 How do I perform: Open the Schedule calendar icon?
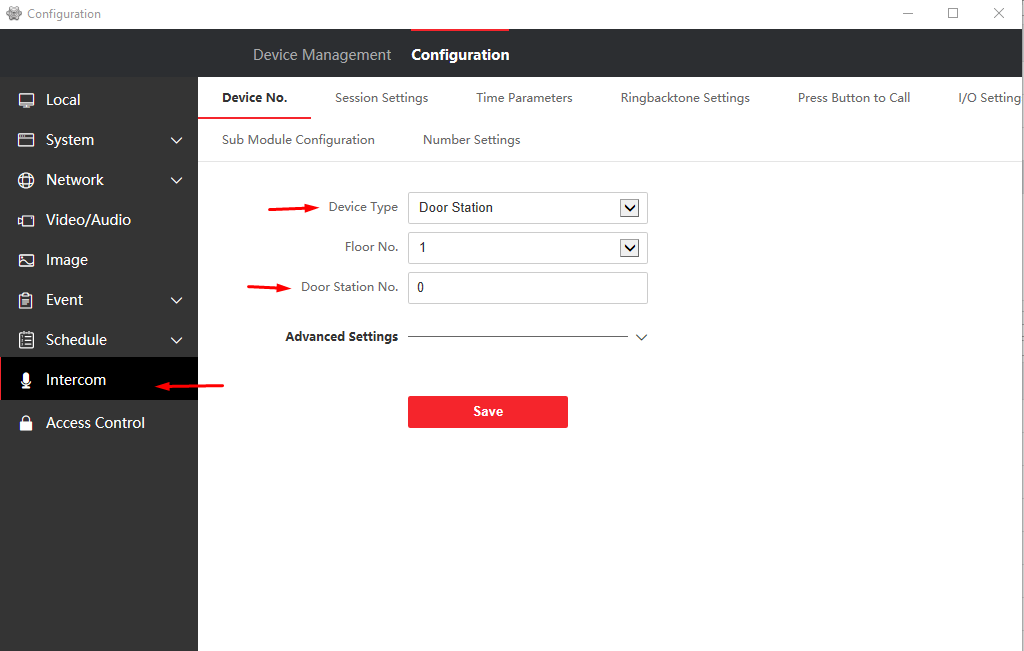click(x=26, y=340)
